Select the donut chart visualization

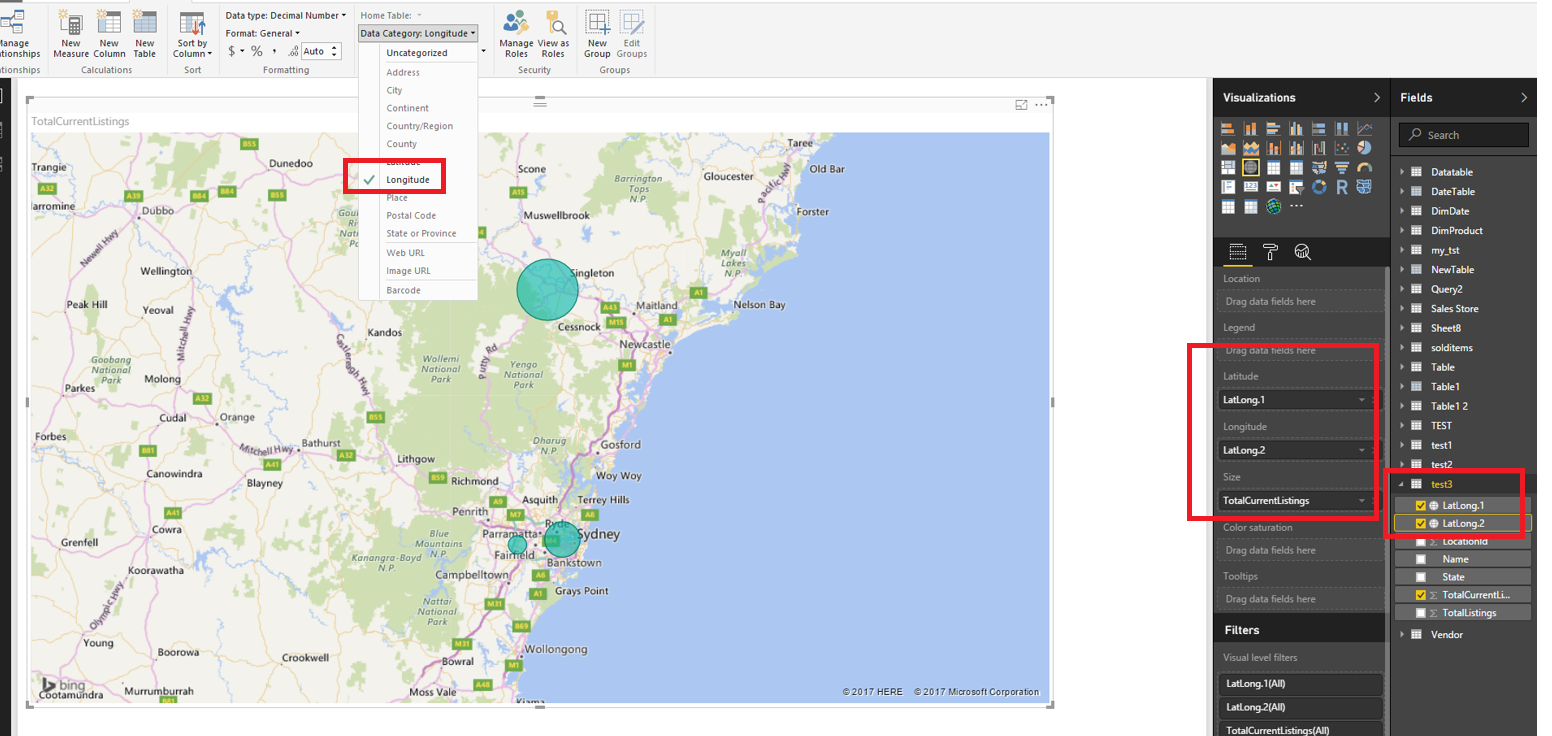[x=1319, y=187]
